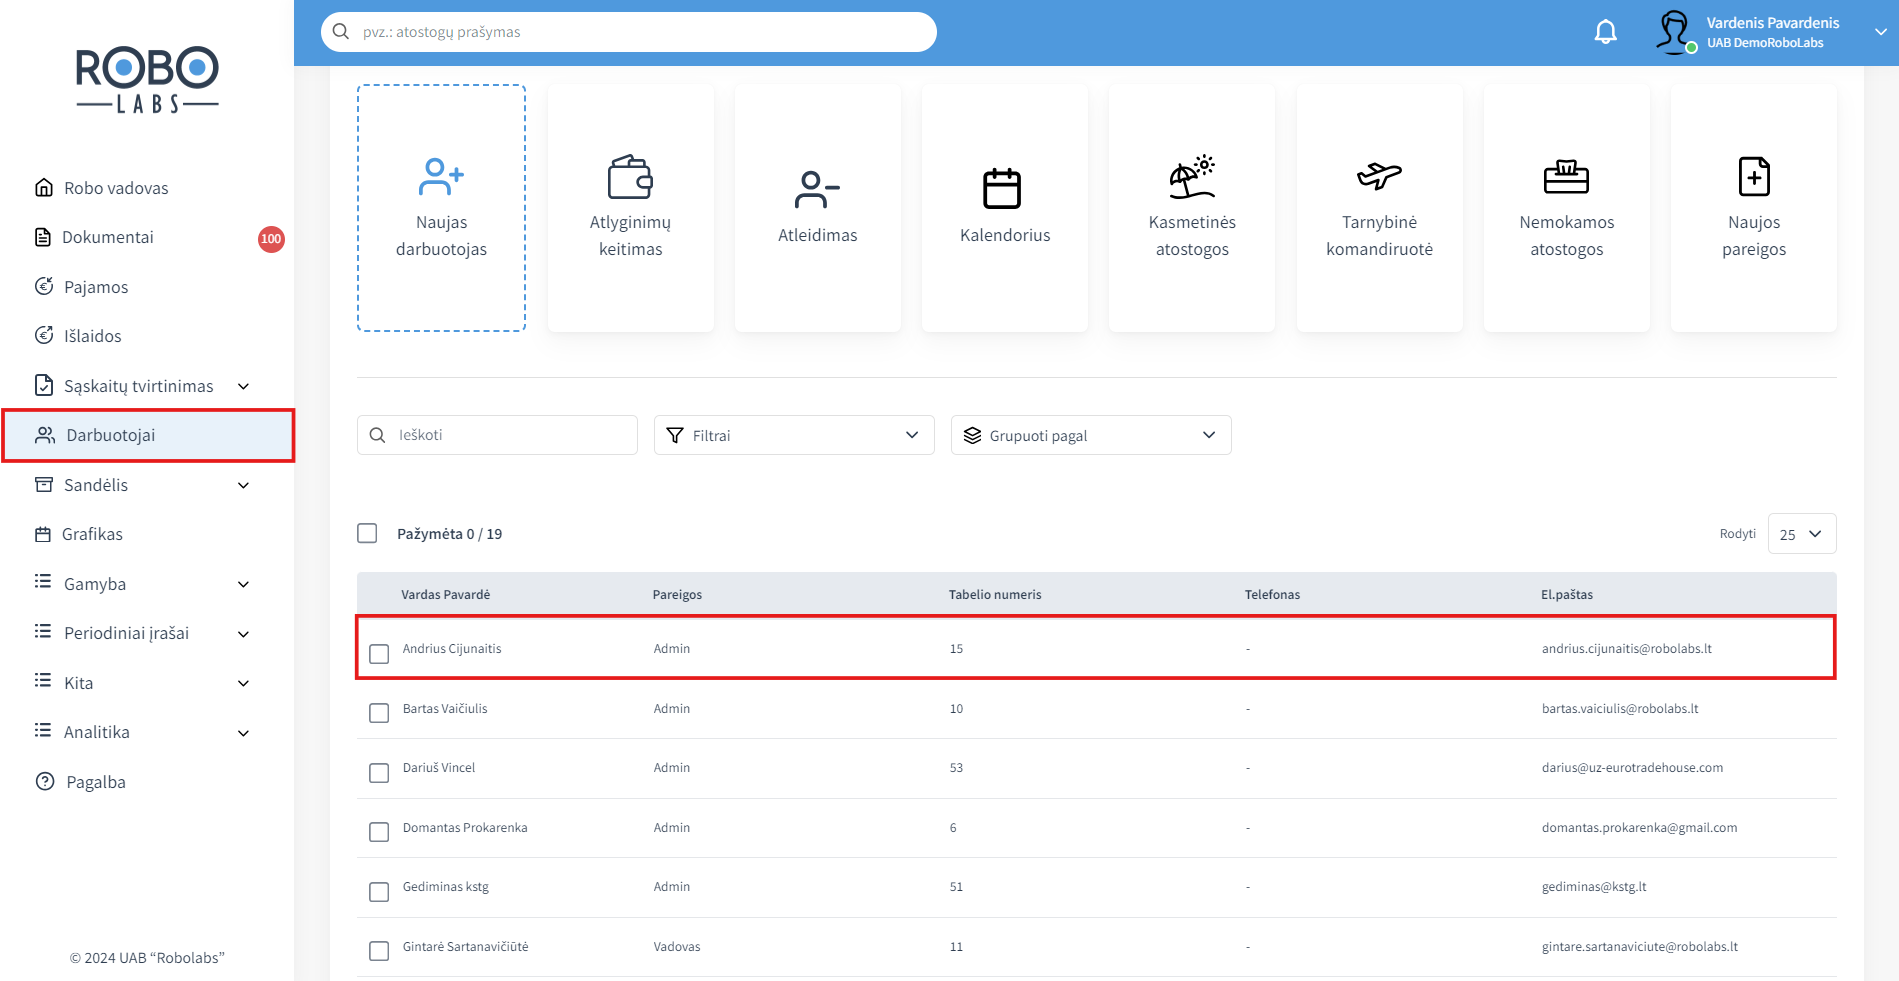Click the Pagalba question mark icon
1899x981 pixels.
coord(45,781)
